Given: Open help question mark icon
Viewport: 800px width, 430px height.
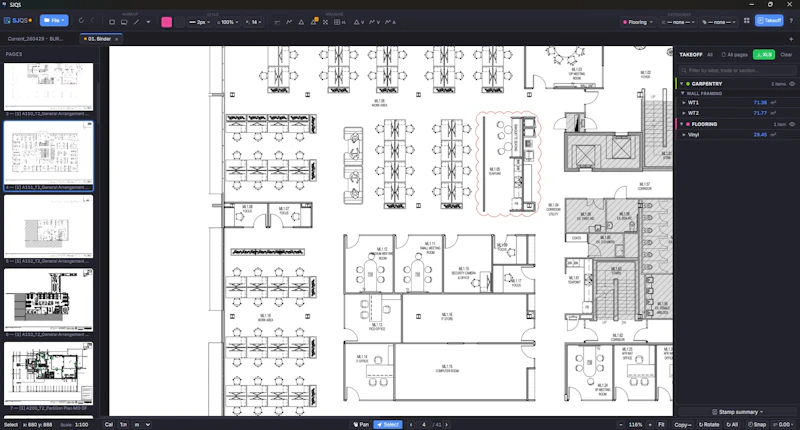Looking at the screenshot, I should [791, 20].
